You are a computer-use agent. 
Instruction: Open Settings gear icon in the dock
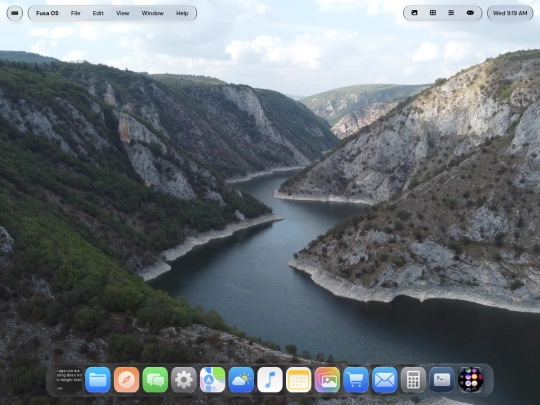(184, 380)
